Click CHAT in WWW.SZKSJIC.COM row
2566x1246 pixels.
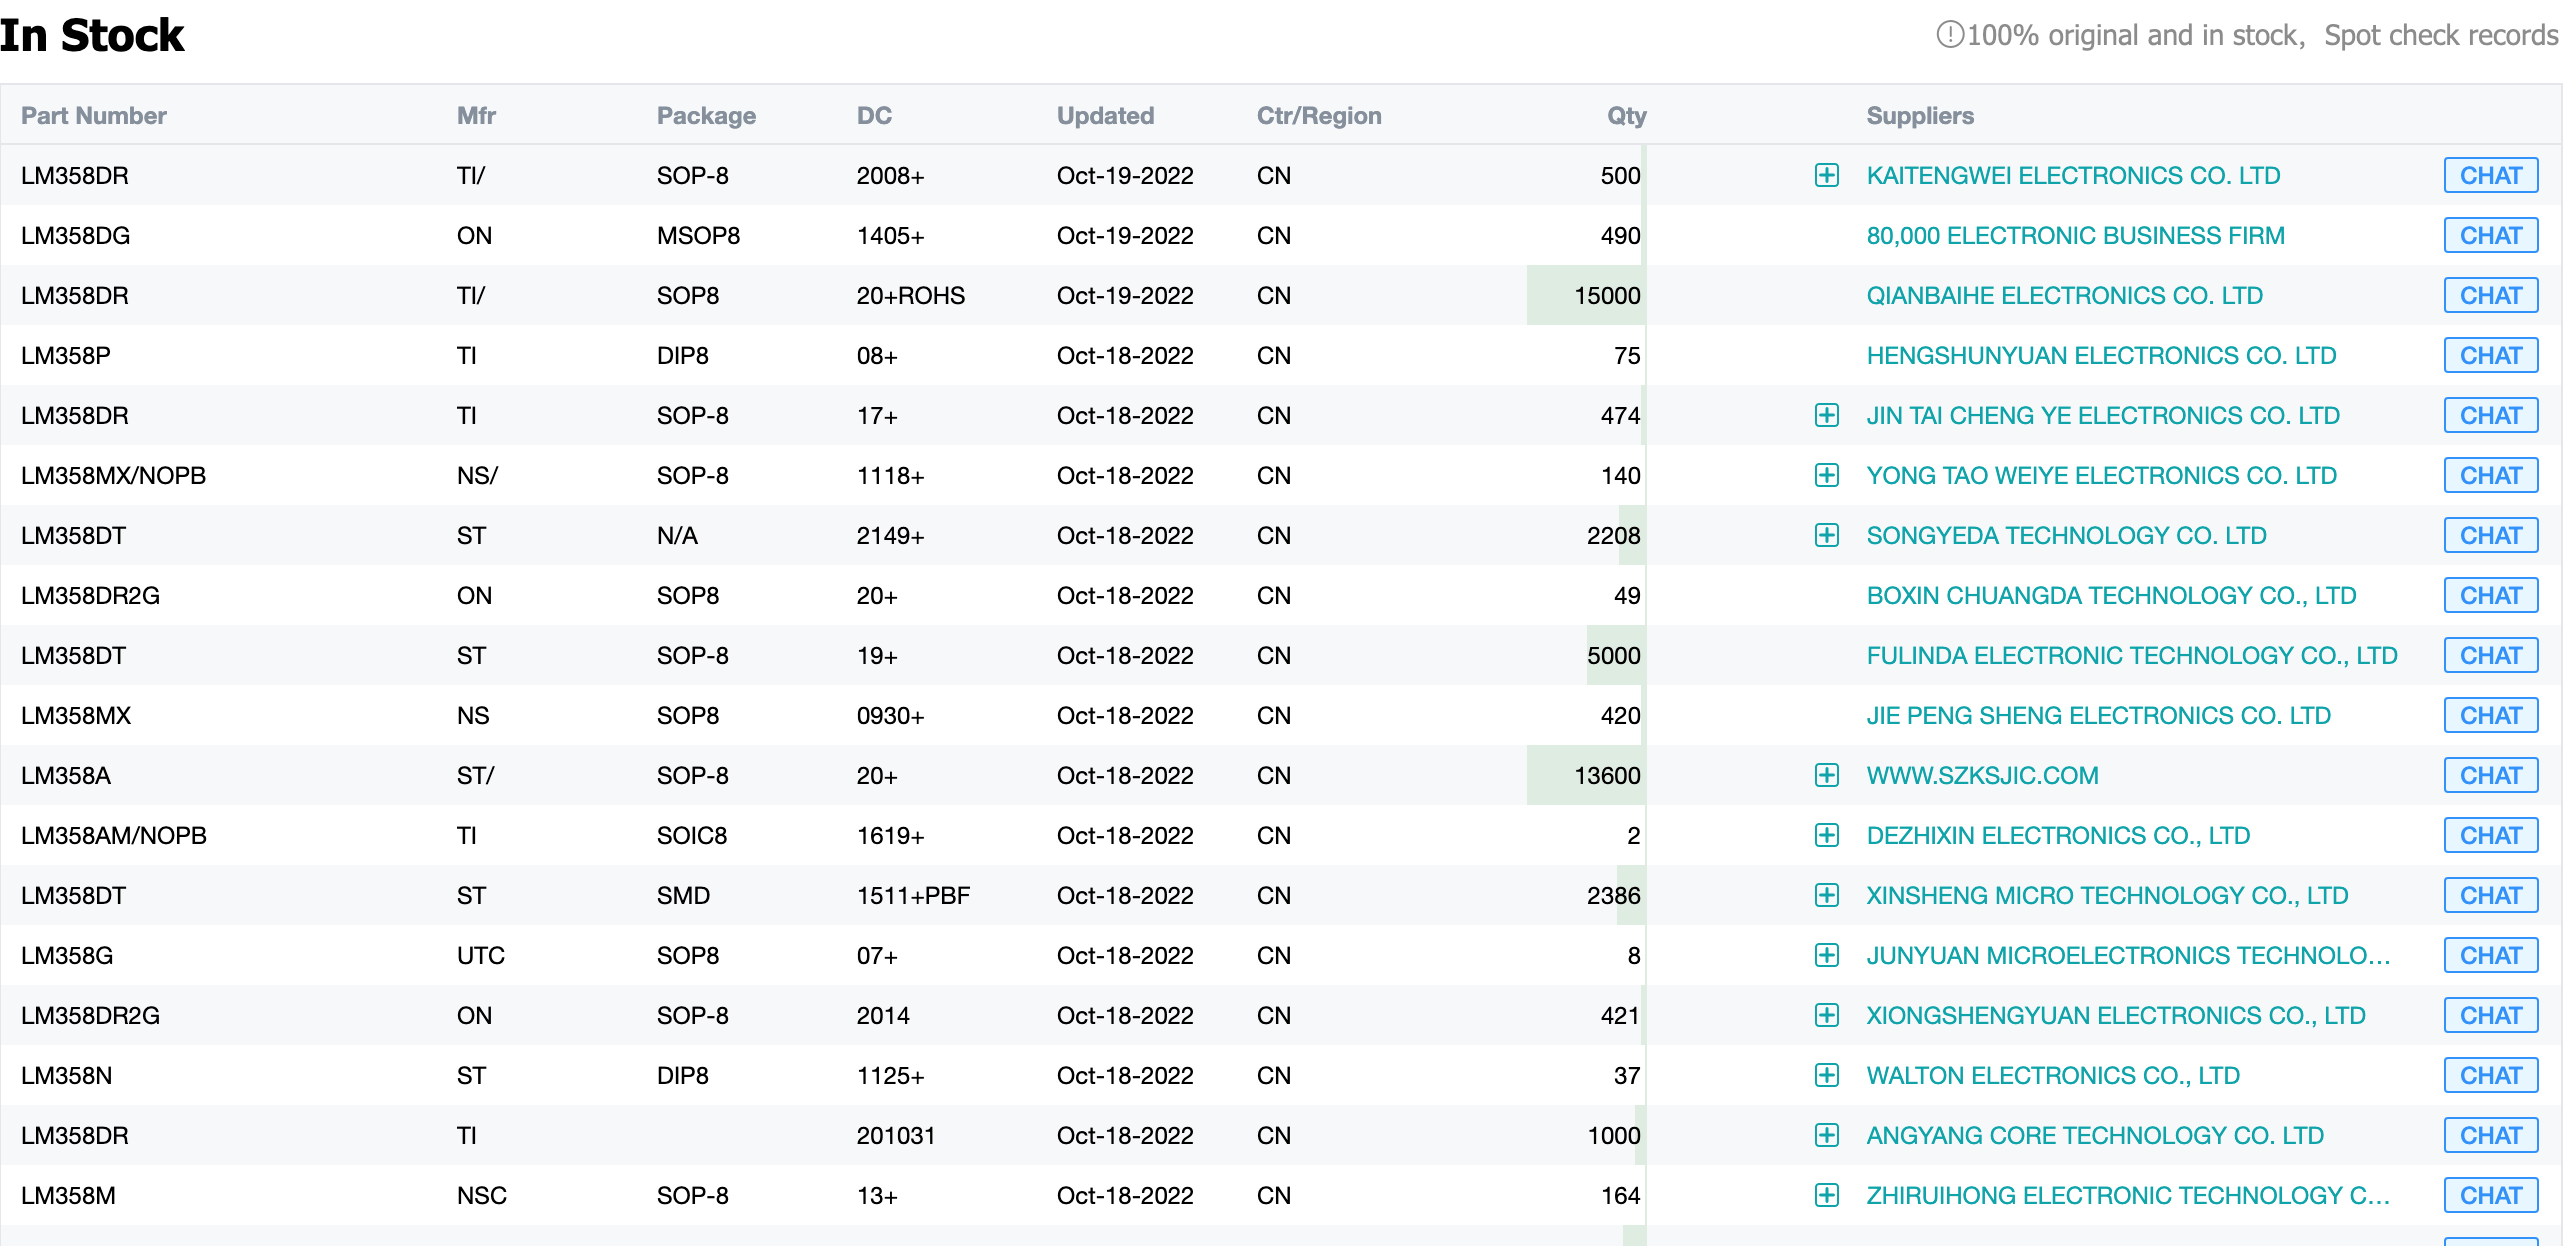[2490, 775]
